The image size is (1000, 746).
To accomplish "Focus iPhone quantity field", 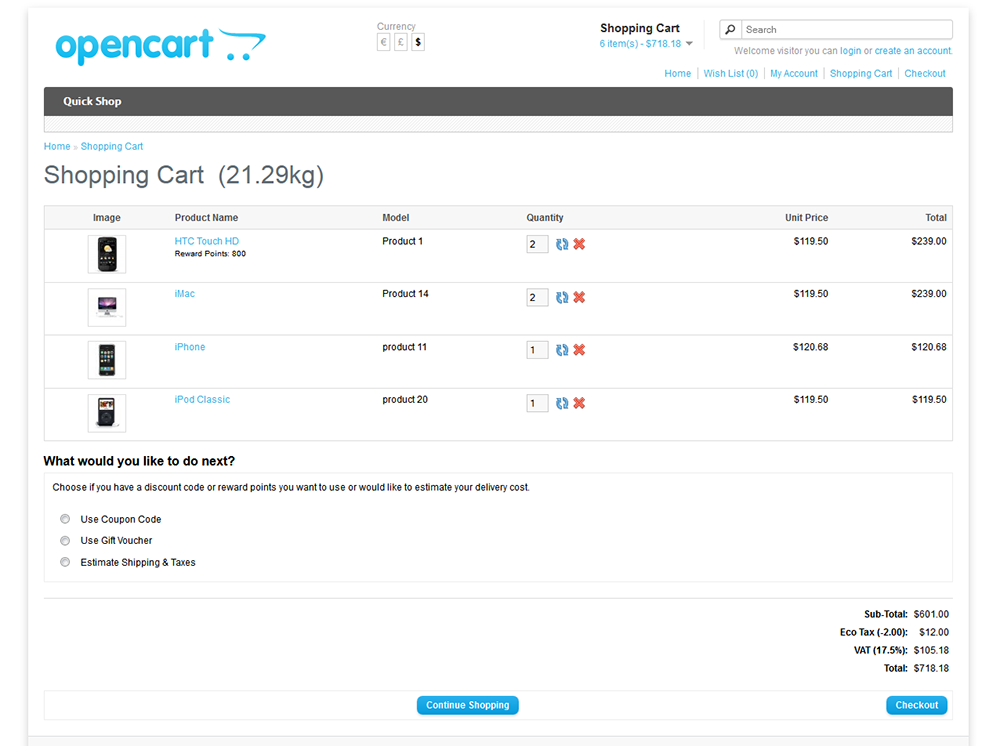I will click(x=537, y=350).
